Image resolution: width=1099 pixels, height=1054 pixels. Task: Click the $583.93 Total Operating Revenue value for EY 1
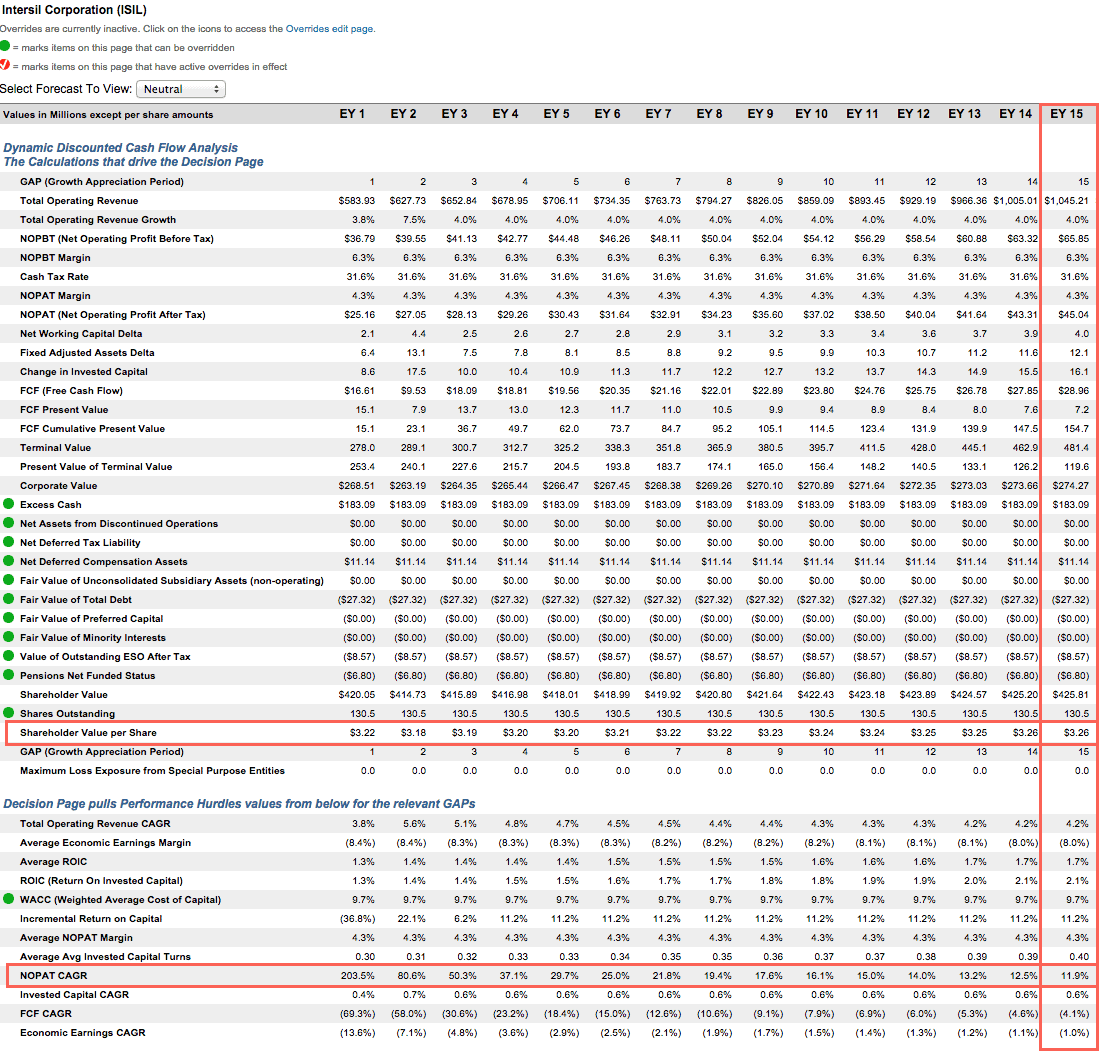[357, 200]
